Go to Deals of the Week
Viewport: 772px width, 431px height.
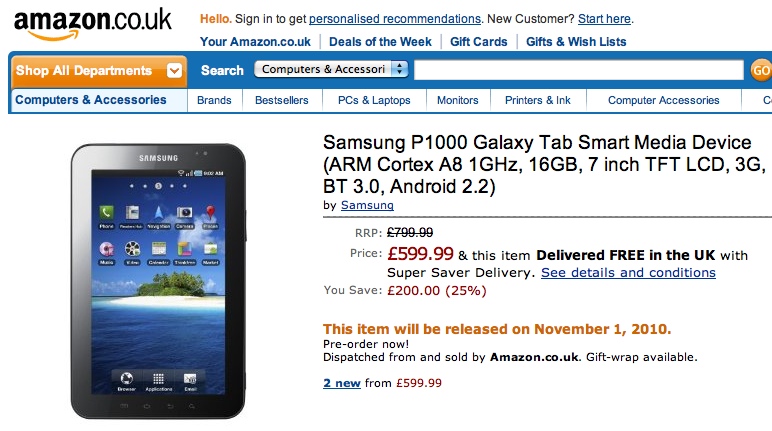tap(380, 41)
